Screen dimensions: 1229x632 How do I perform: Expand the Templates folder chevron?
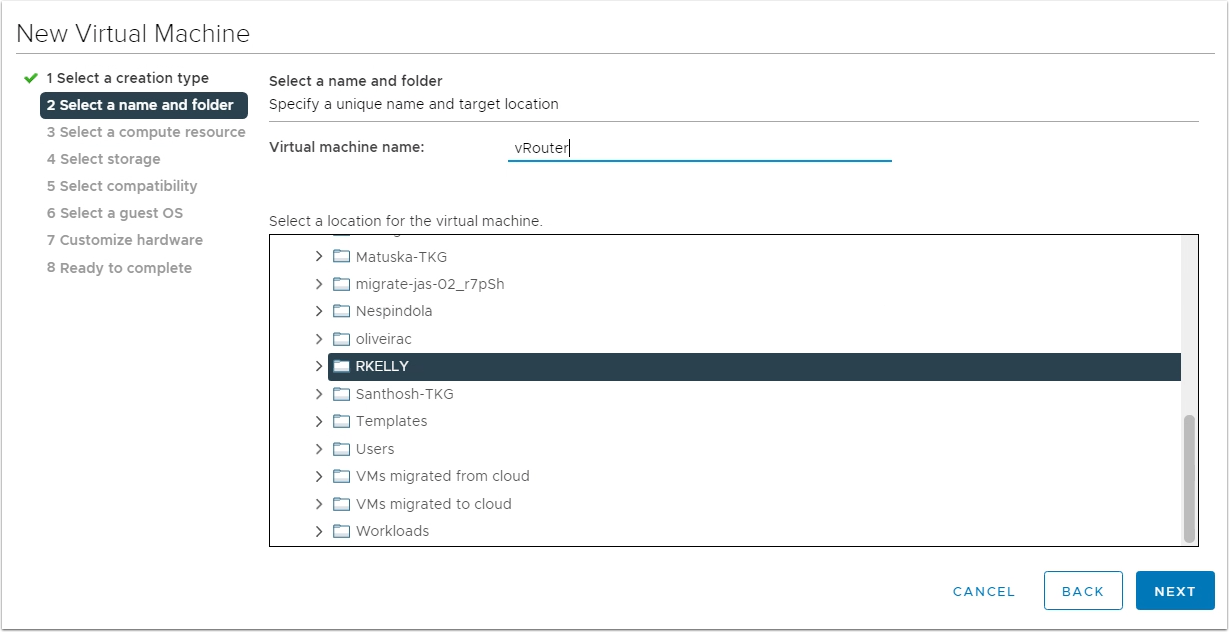319,421
